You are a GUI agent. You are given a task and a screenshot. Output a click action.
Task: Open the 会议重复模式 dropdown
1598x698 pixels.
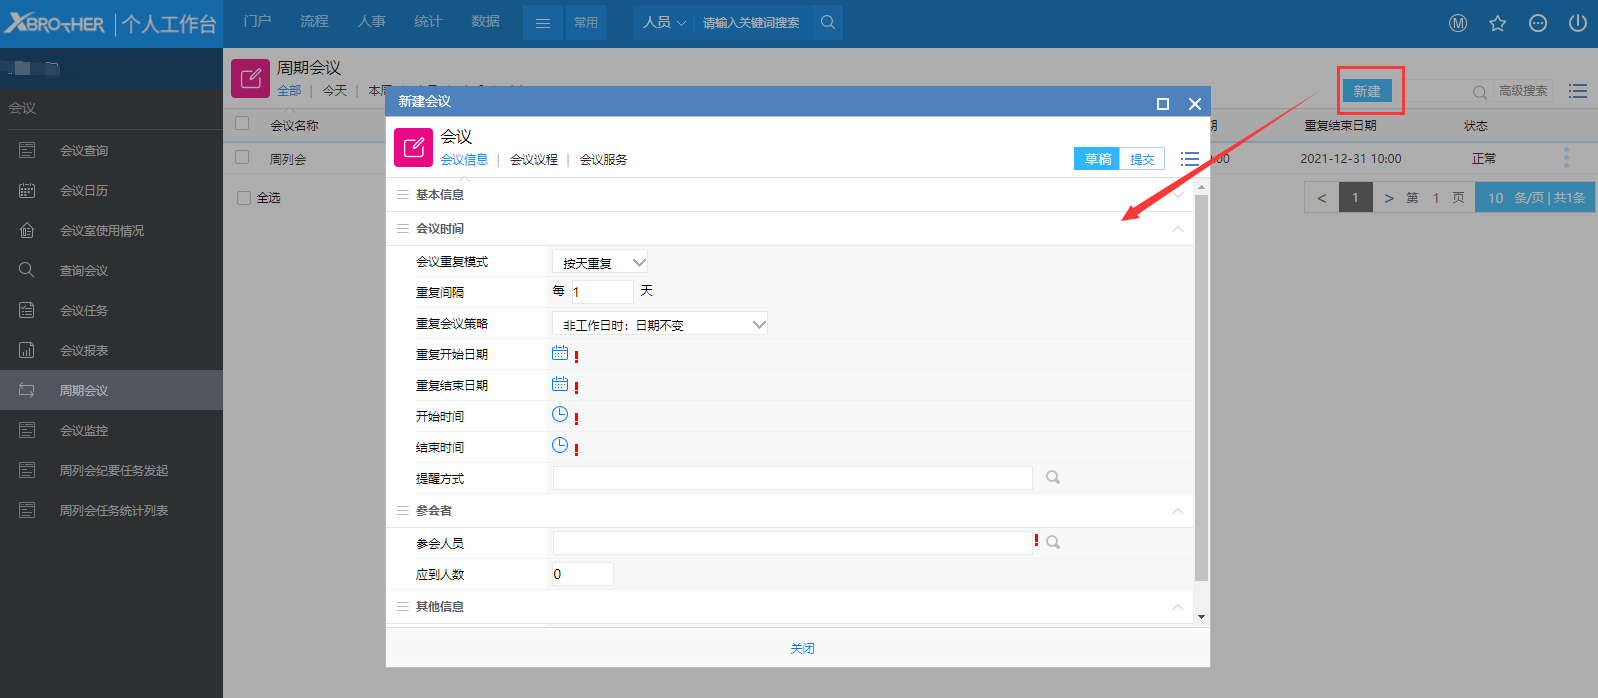(x=600, y=263)
